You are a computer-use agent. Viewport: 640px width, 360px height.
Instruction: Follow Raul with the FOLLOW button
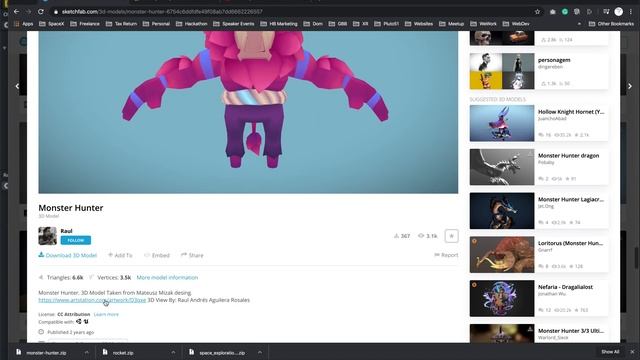coord(76,240)
